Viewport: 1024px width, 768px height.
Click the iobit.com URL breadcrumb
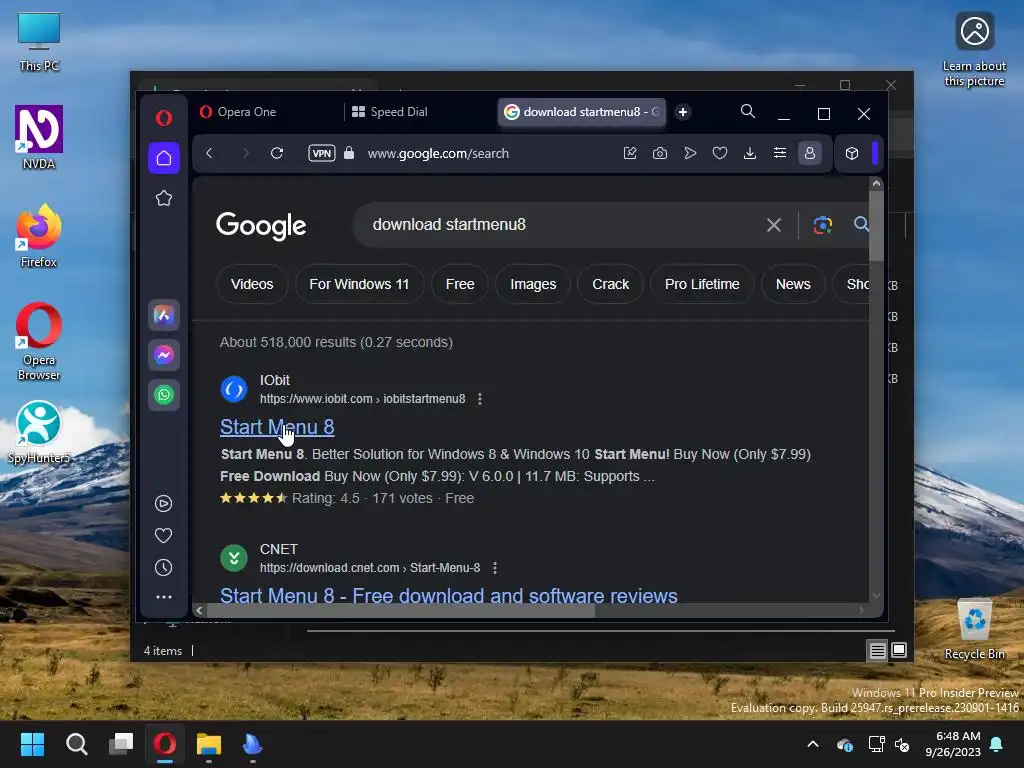[362, 399]
